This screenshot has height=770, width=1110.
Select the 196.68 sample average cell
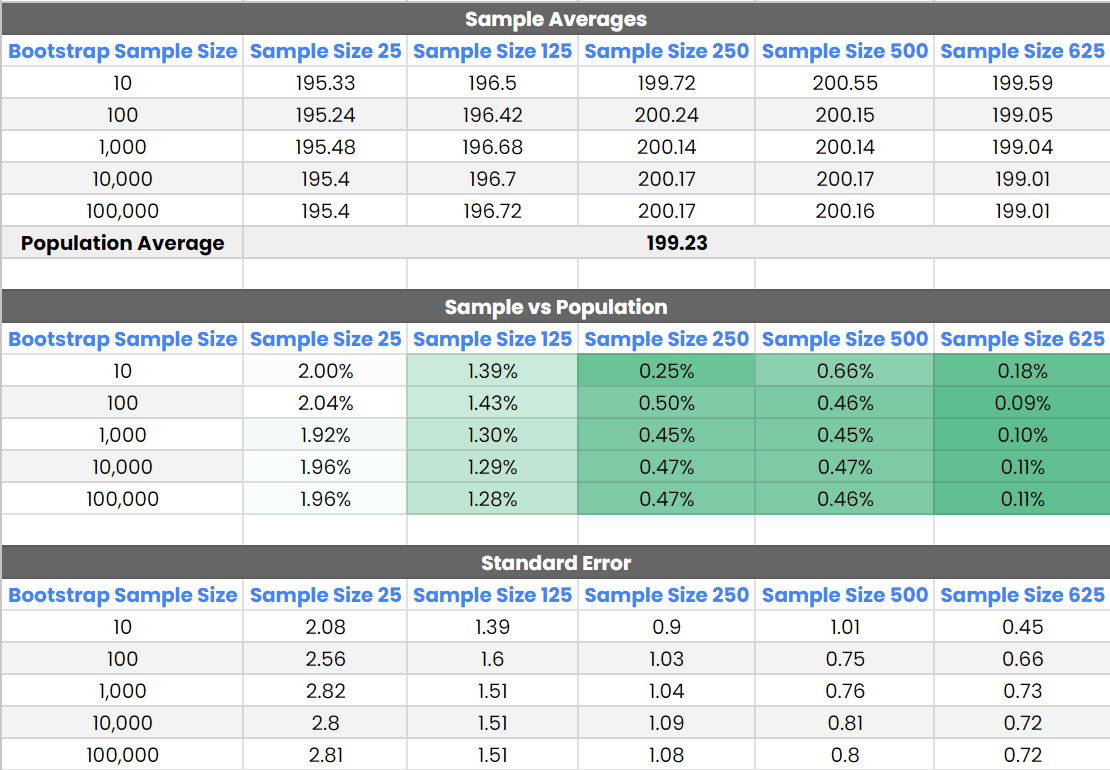(492, 147)
